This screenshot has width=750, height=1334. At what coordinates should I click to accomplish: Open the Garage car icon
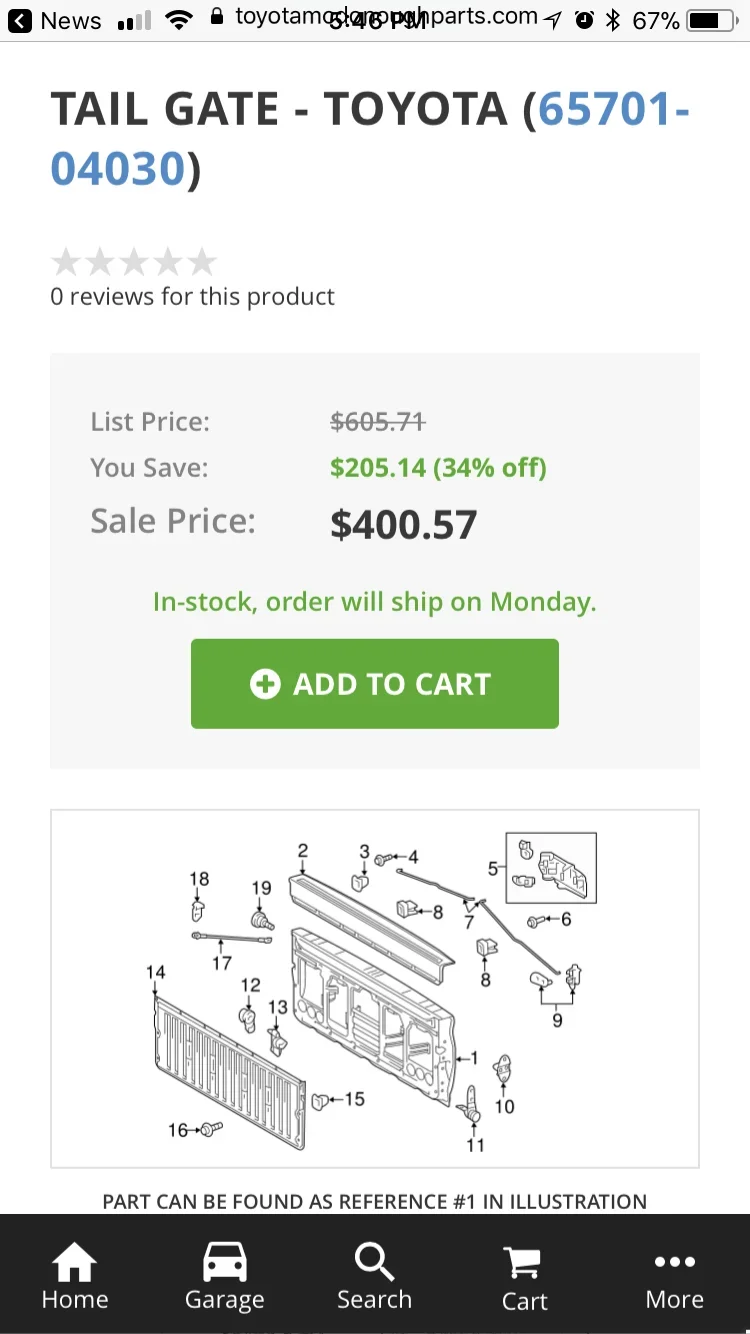(x=225, y=1262)
